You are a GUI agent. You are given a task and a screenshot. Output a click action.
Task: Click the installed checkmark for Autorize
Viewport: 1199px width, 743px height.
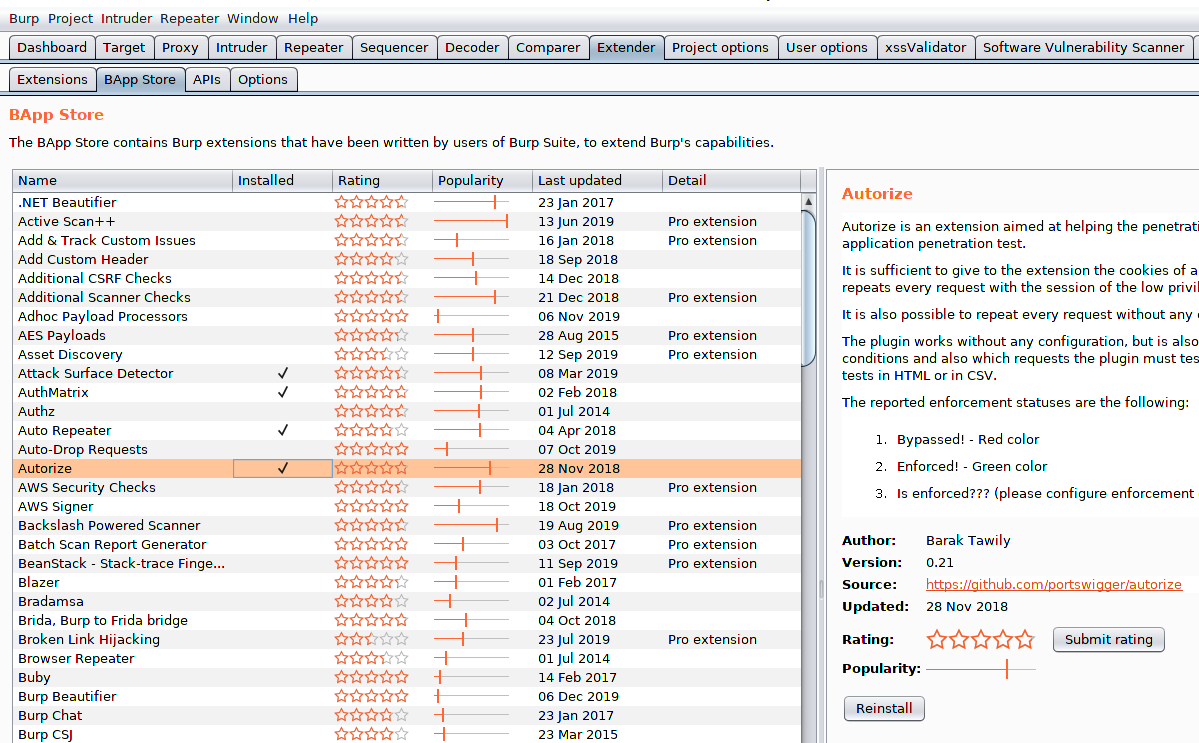(x=283, y=469)
